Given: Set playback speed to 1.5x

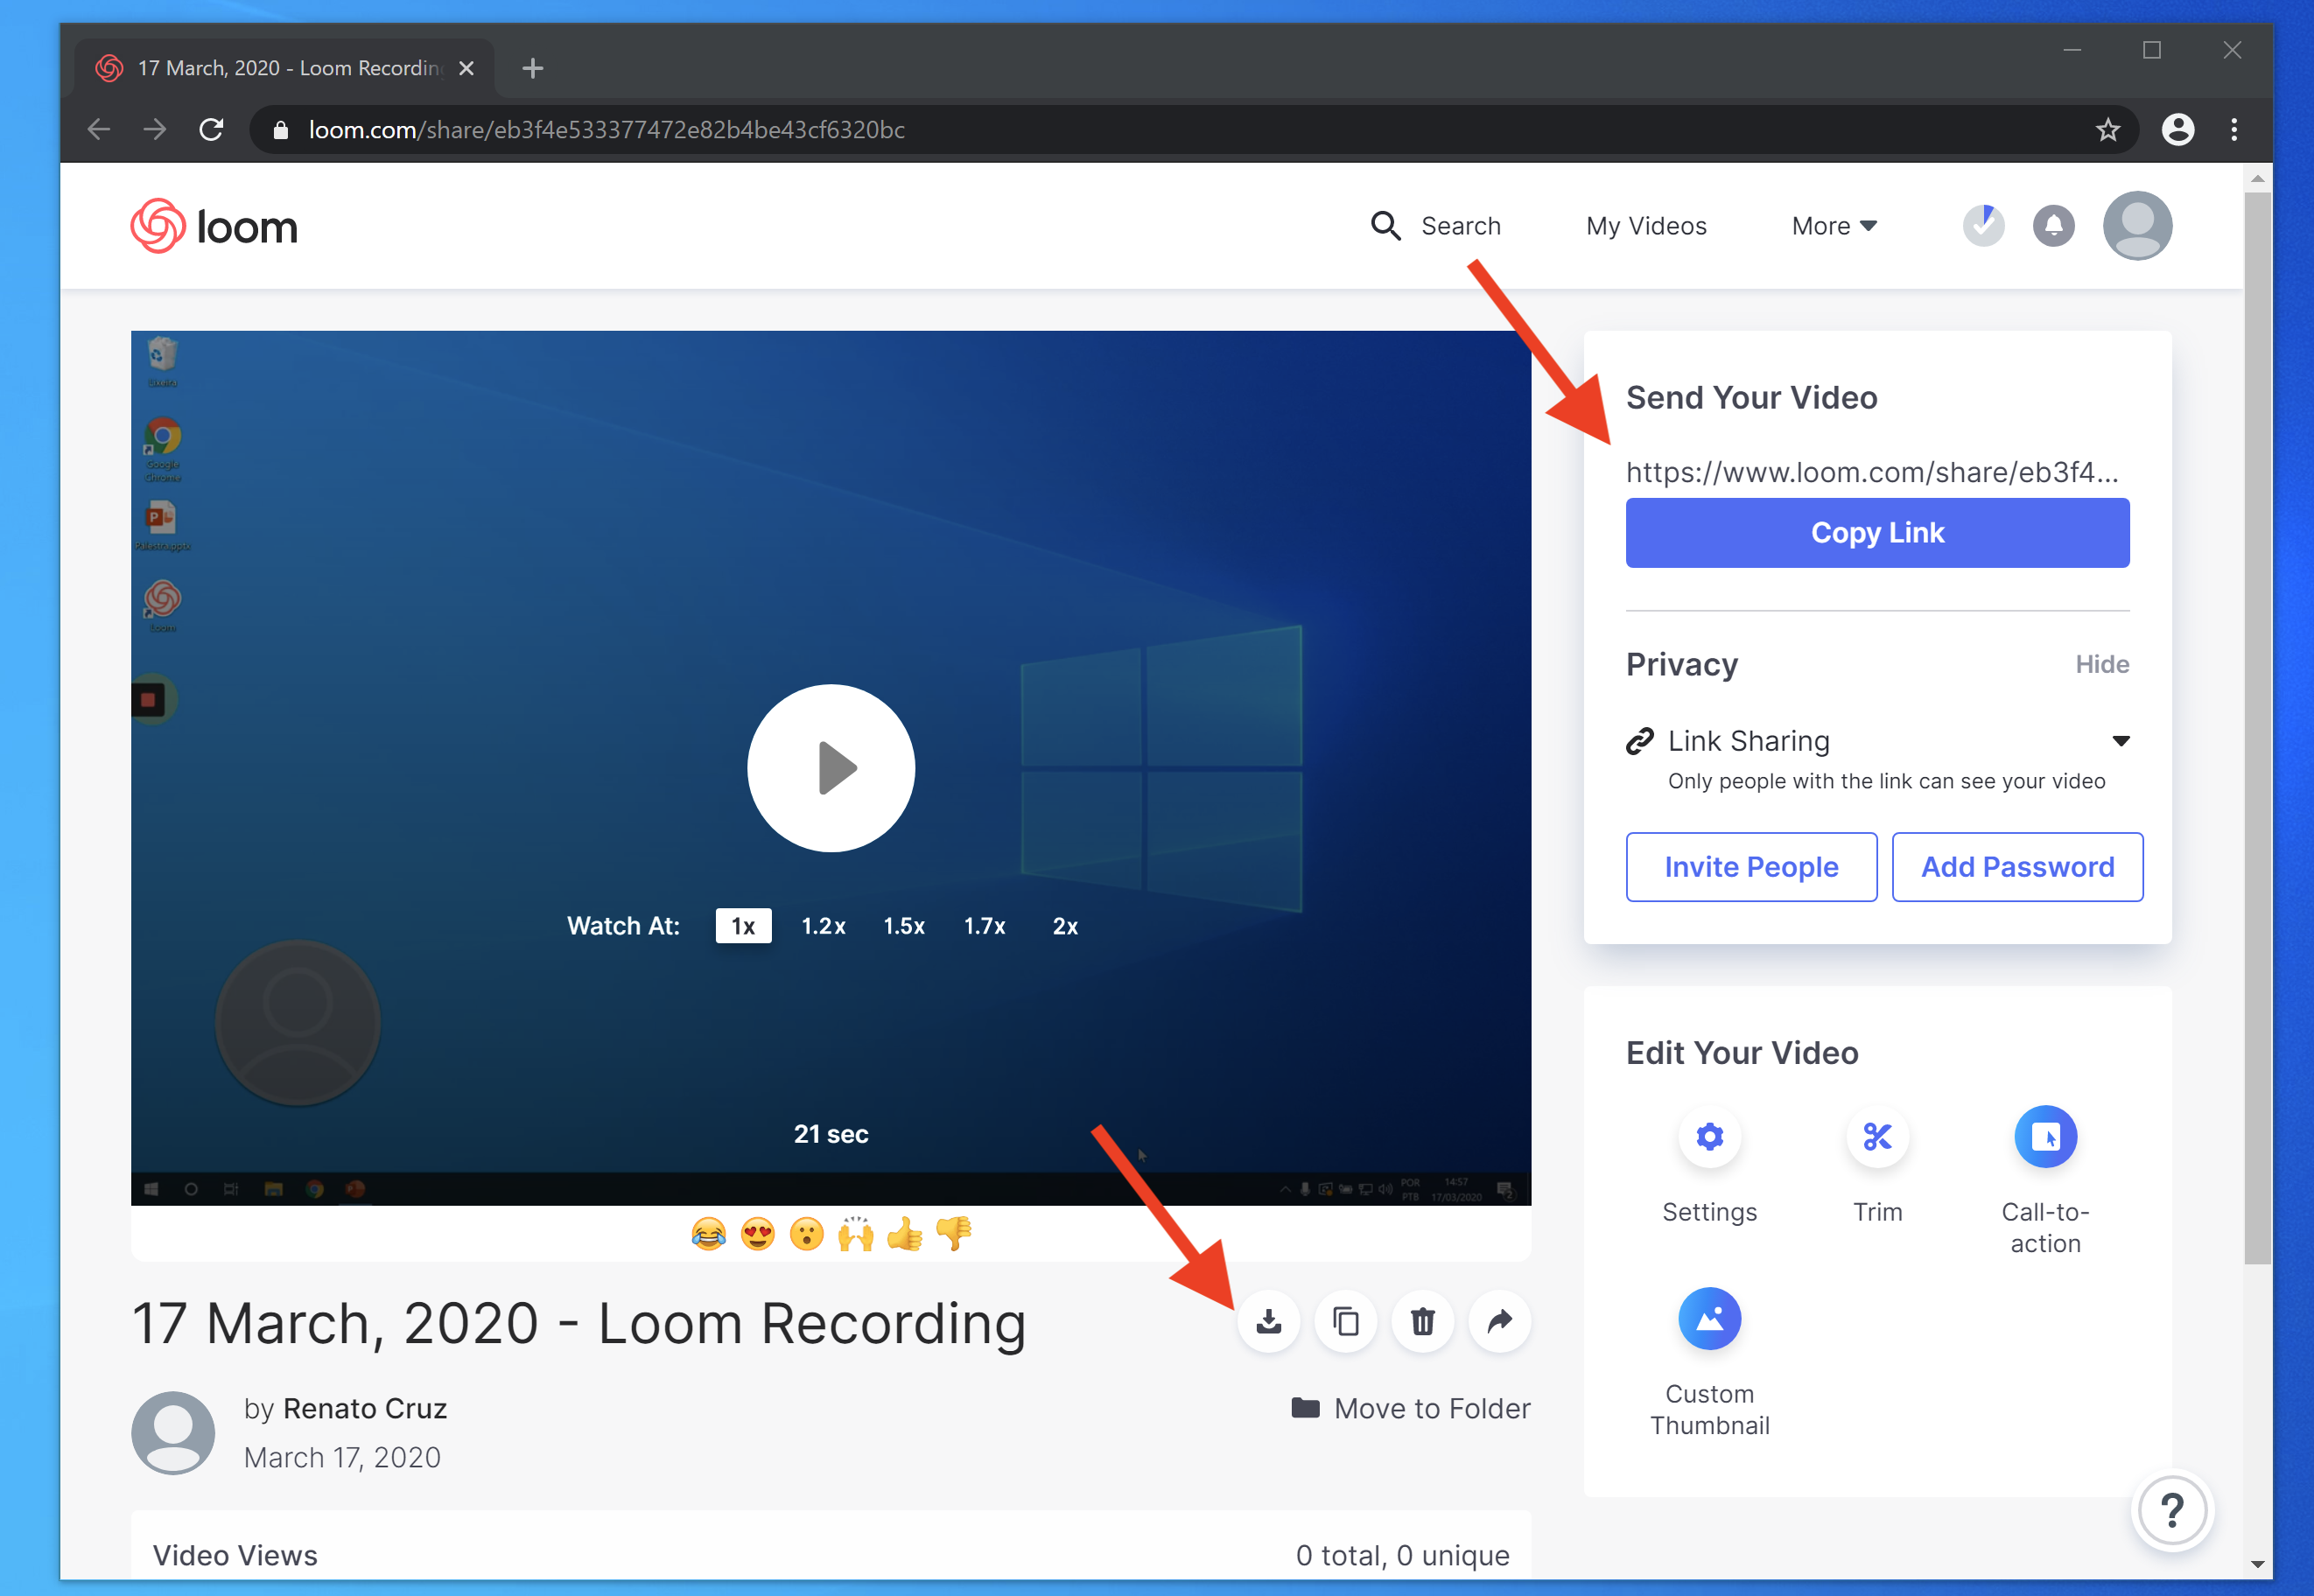Looking at the screenshot, I should [x=904, y=926].
